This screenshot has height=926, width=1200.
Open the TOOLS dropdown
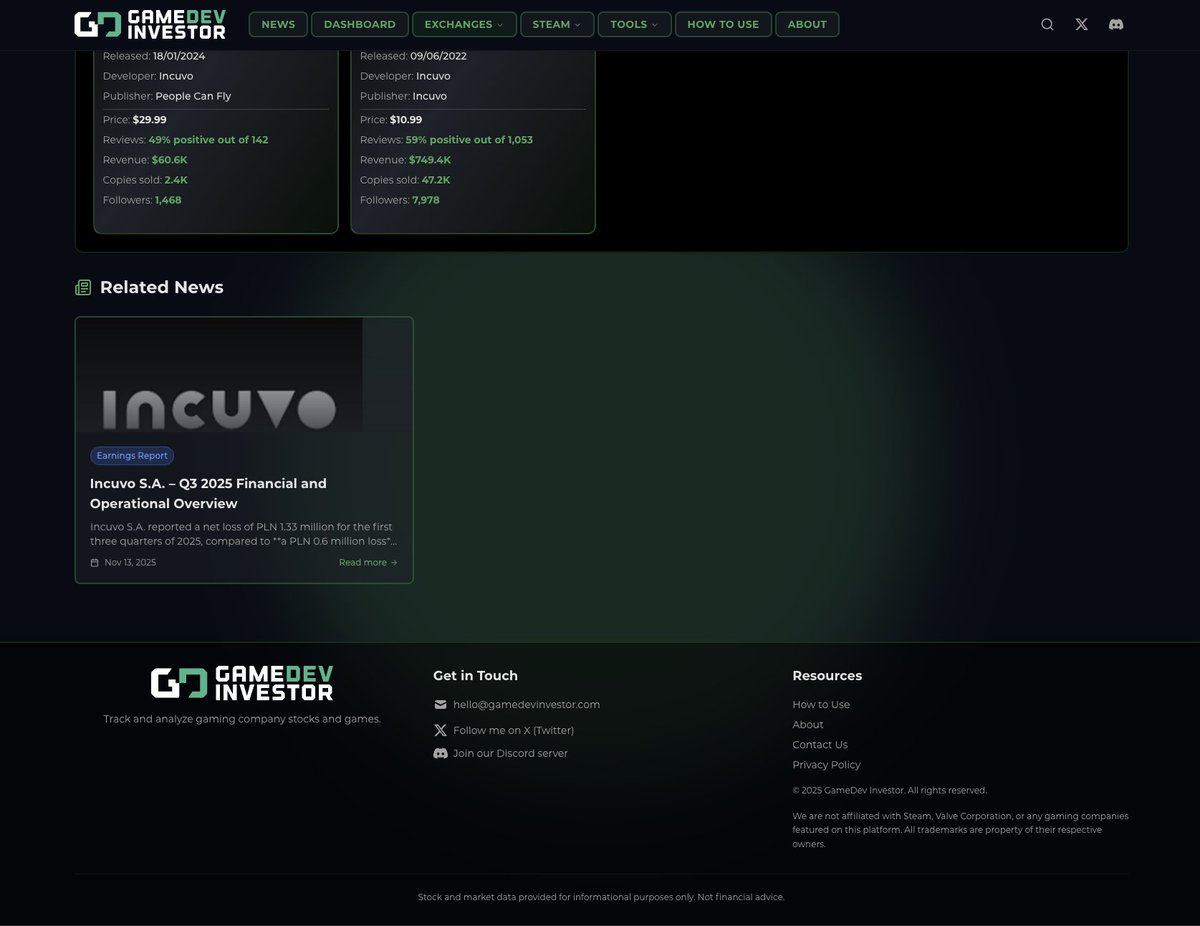point(634,24)
